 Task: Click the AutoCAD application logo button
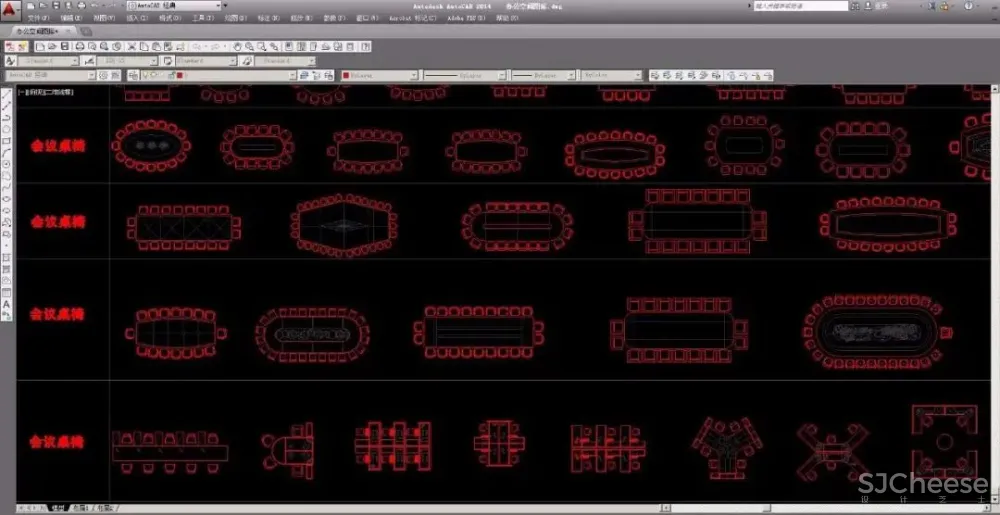[9, 9]
